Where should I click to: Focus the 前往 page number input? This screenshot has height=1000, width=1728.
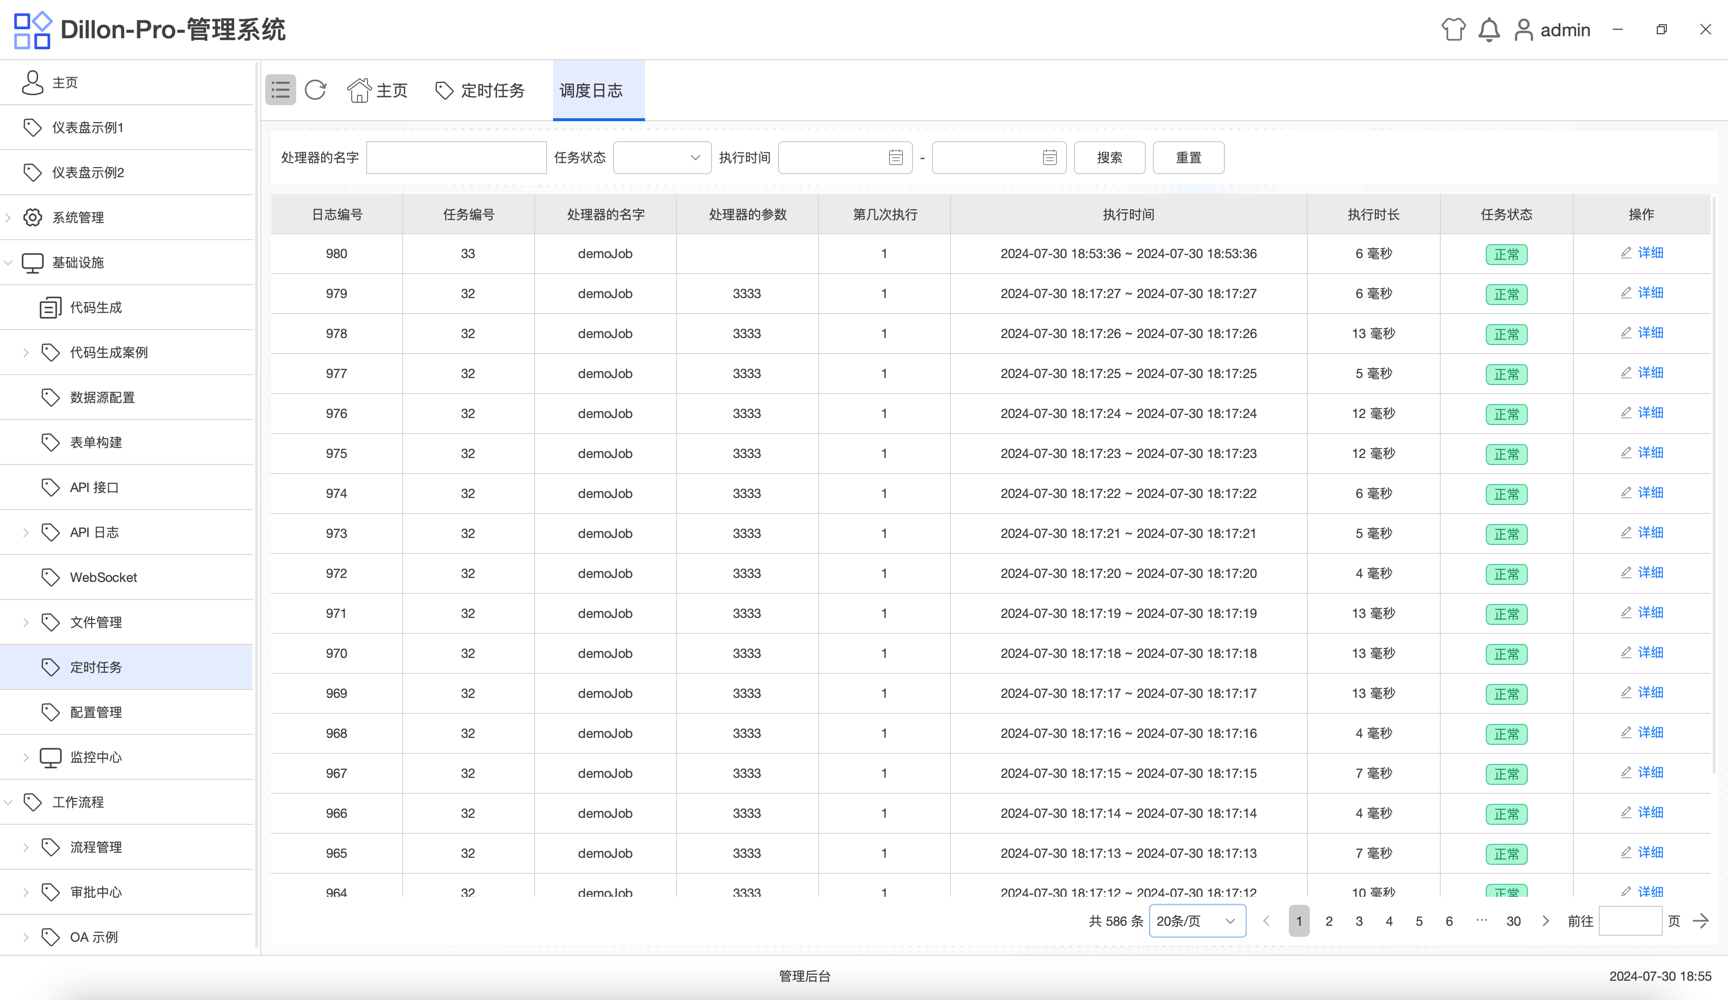pyautogui.click(x=1630, y=921)
